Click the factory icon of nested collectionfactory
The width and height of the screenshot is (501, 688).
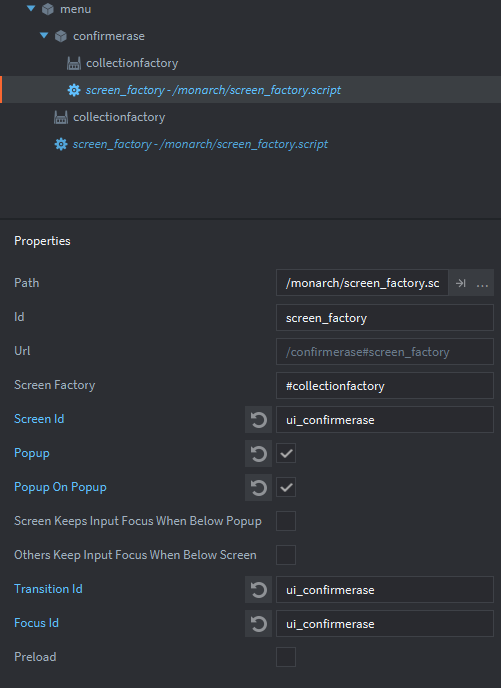74,63
